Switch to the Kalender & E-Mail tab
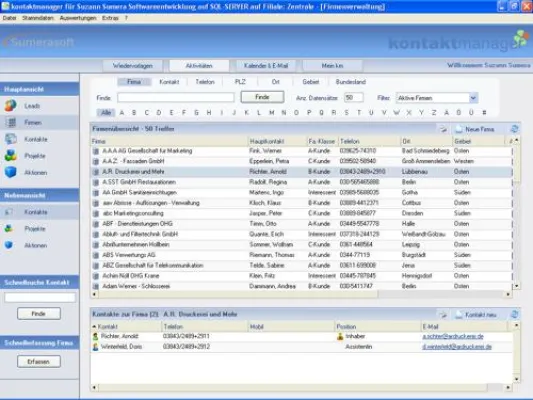 [266, 66]
